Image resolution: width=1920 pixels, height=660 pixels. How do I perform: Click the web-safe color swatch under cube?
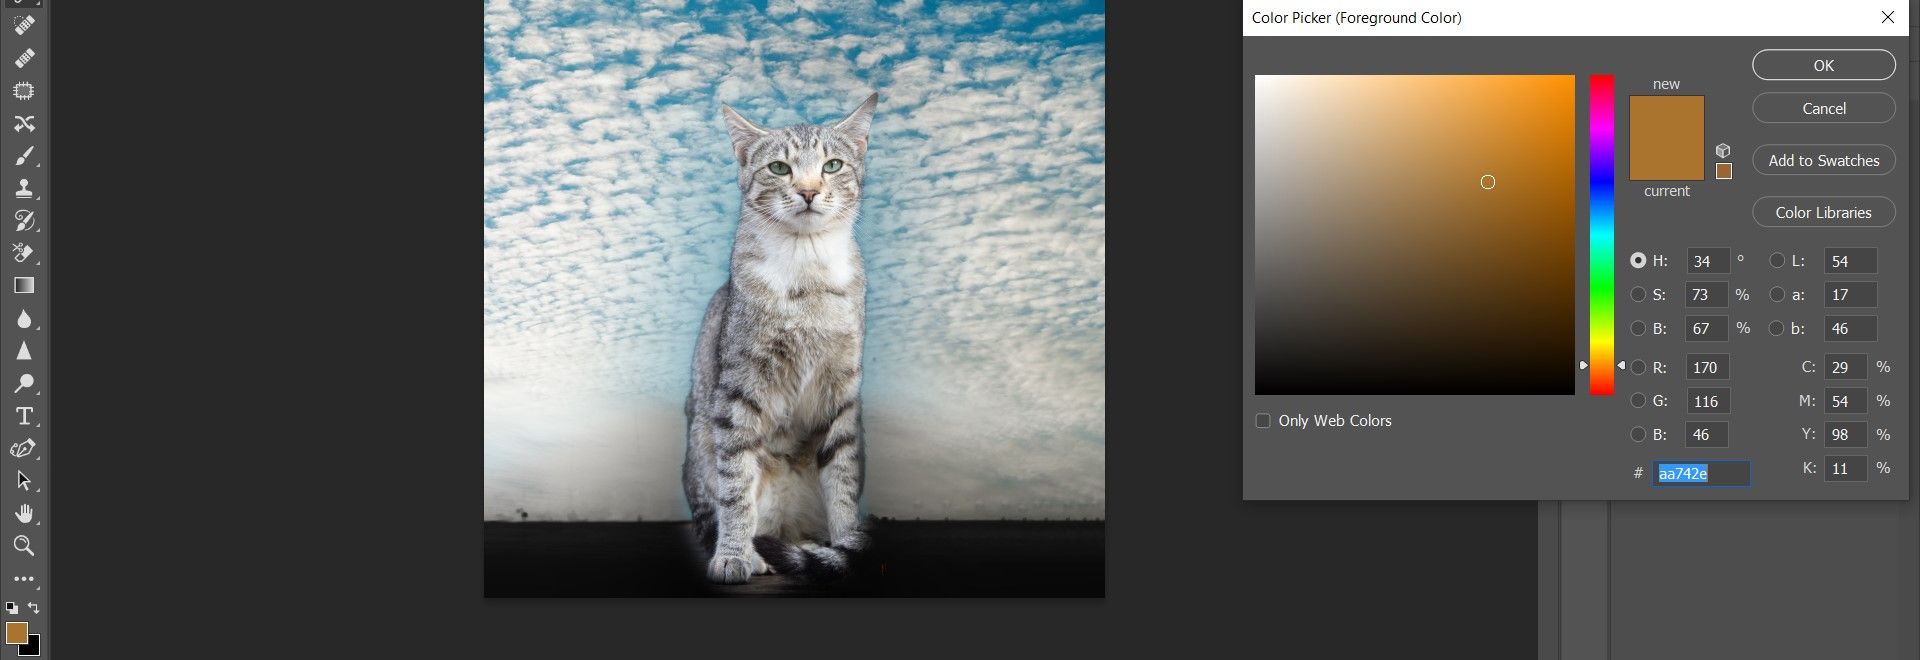(x=1723, y=171)
